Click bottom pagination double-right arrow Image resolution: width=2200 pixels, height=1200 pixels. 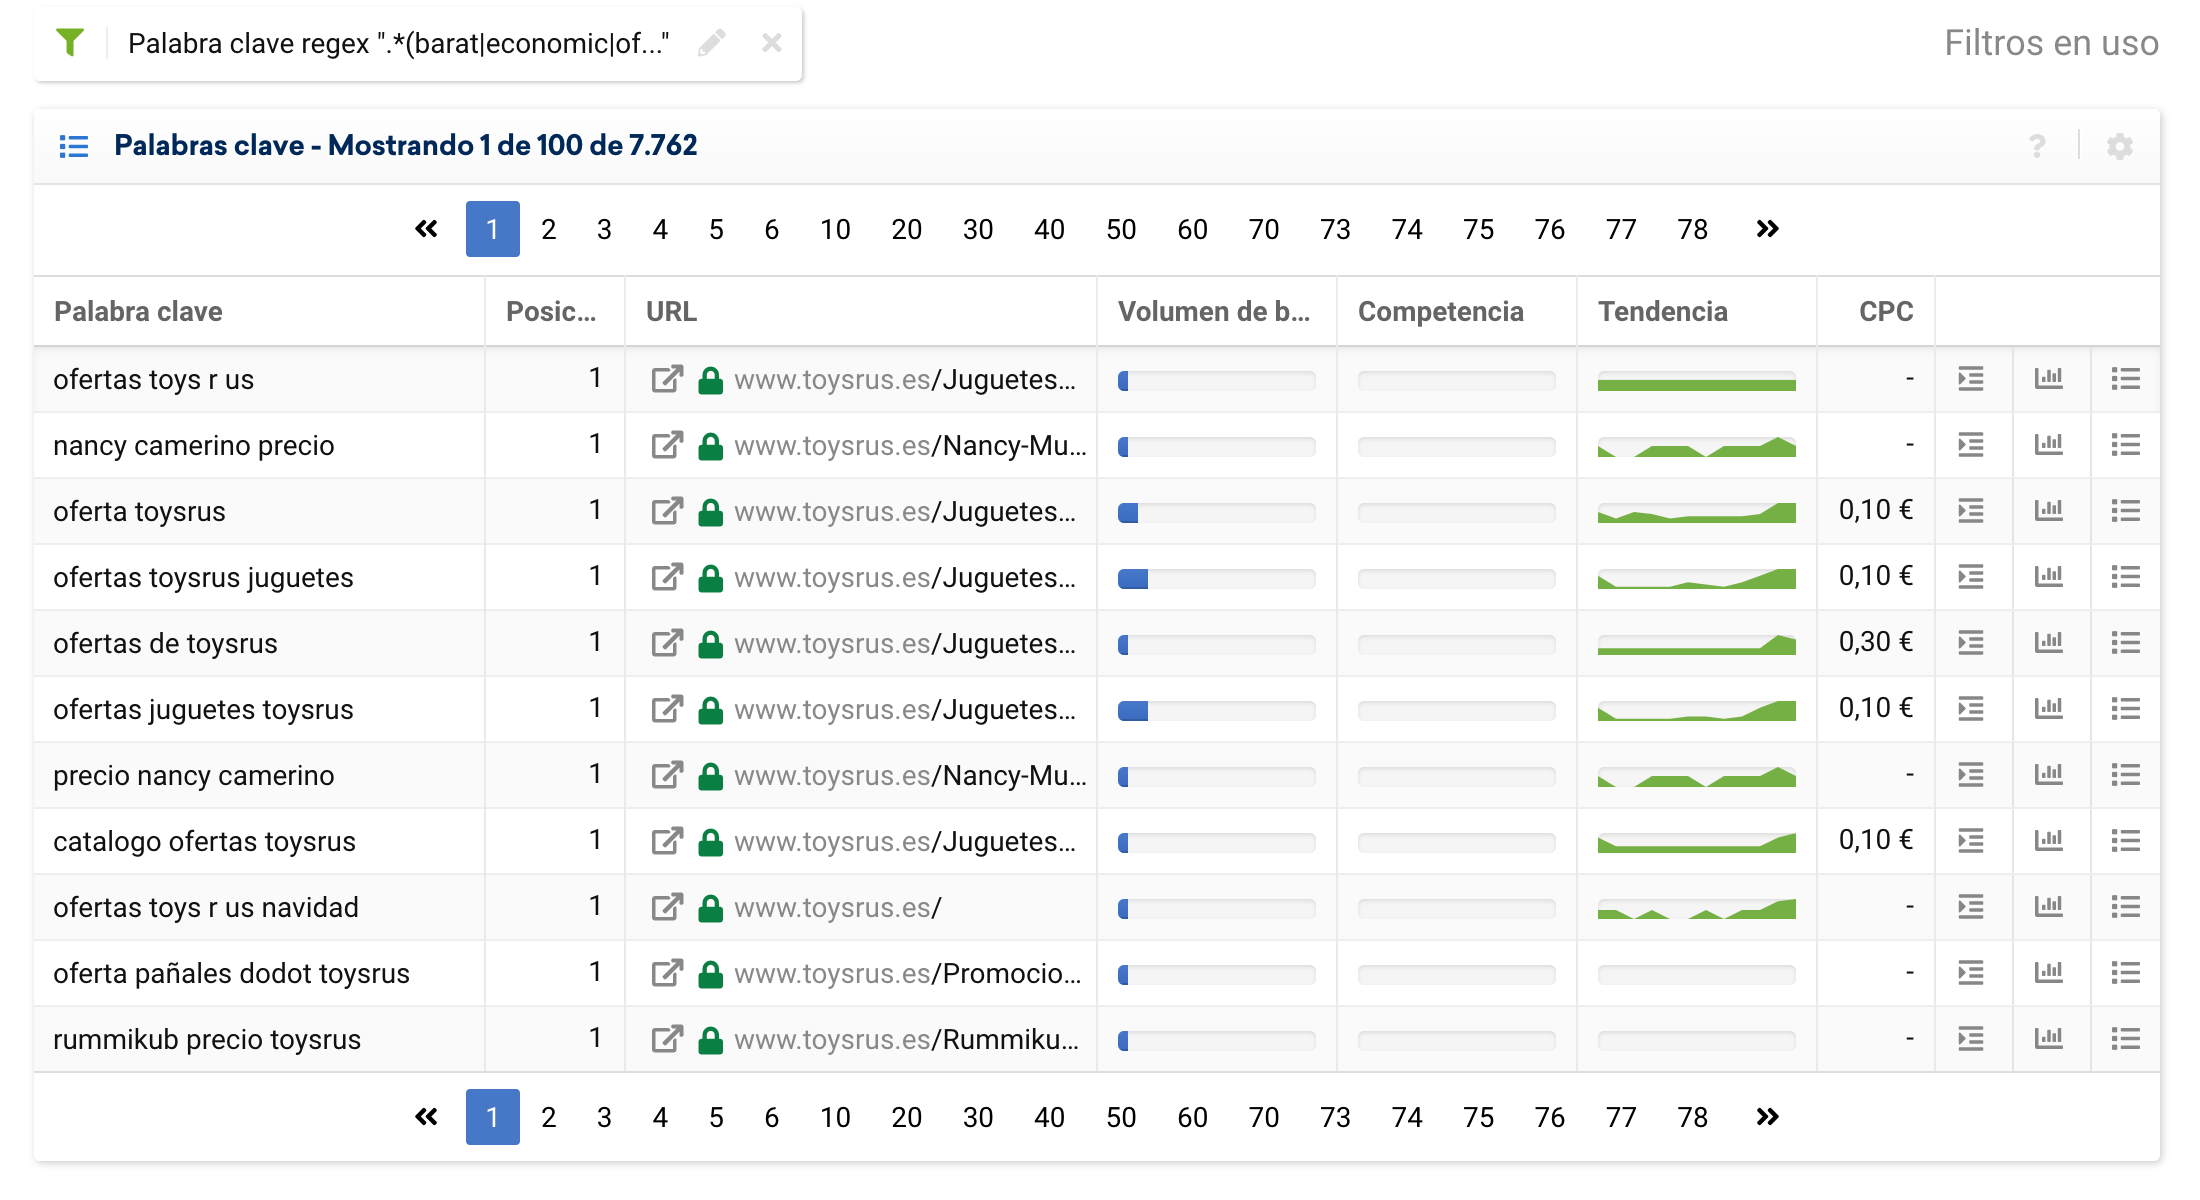pos(1767,1117)
